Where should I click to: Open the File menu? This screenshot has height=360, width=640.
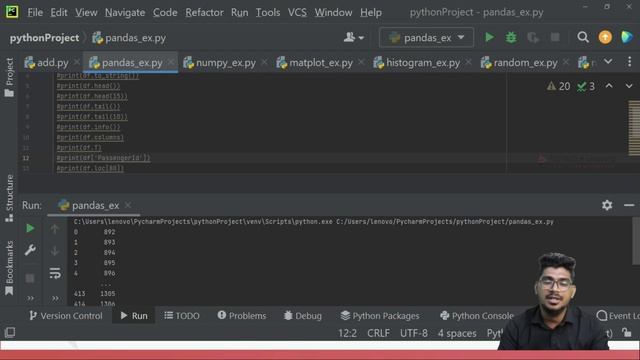click(x=35, y=13)
